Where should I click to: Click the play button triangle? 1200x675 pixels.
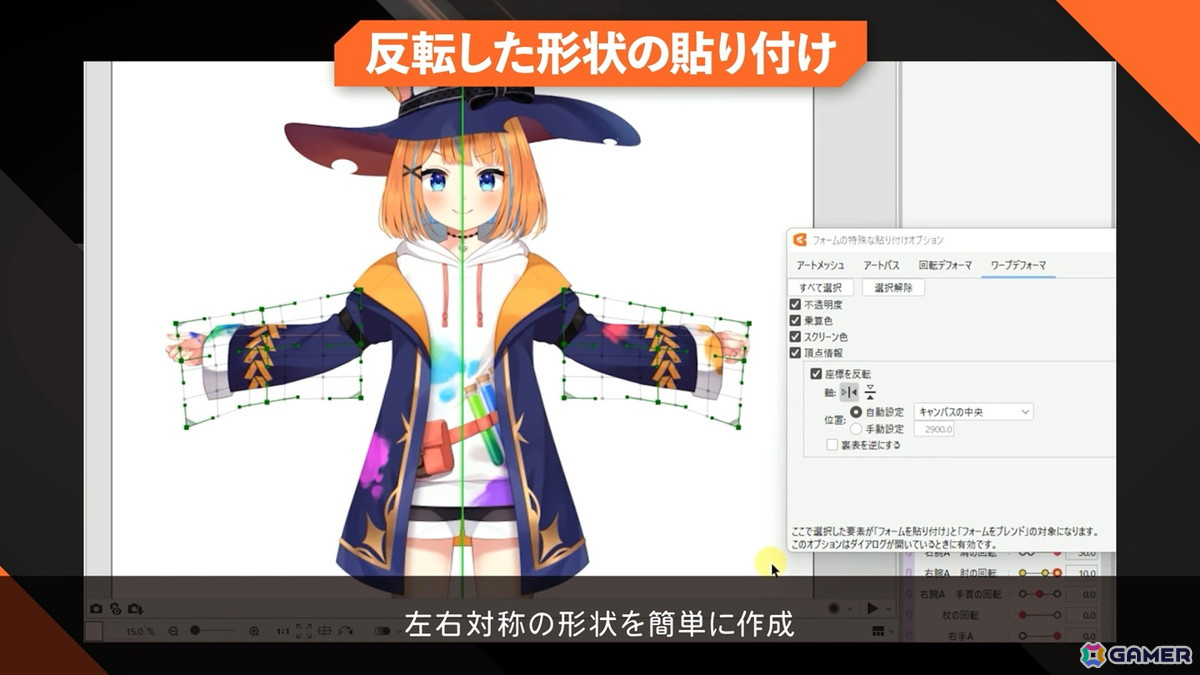872,608
